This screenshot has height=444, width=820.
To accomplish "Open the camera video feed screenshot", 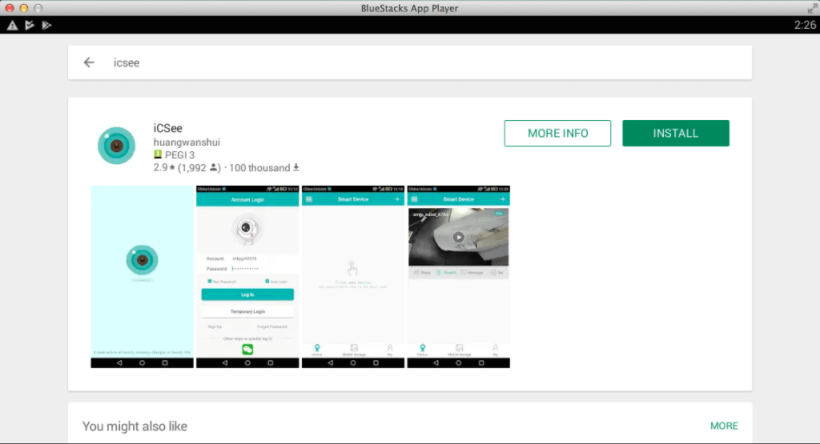I will click(459, 277).
